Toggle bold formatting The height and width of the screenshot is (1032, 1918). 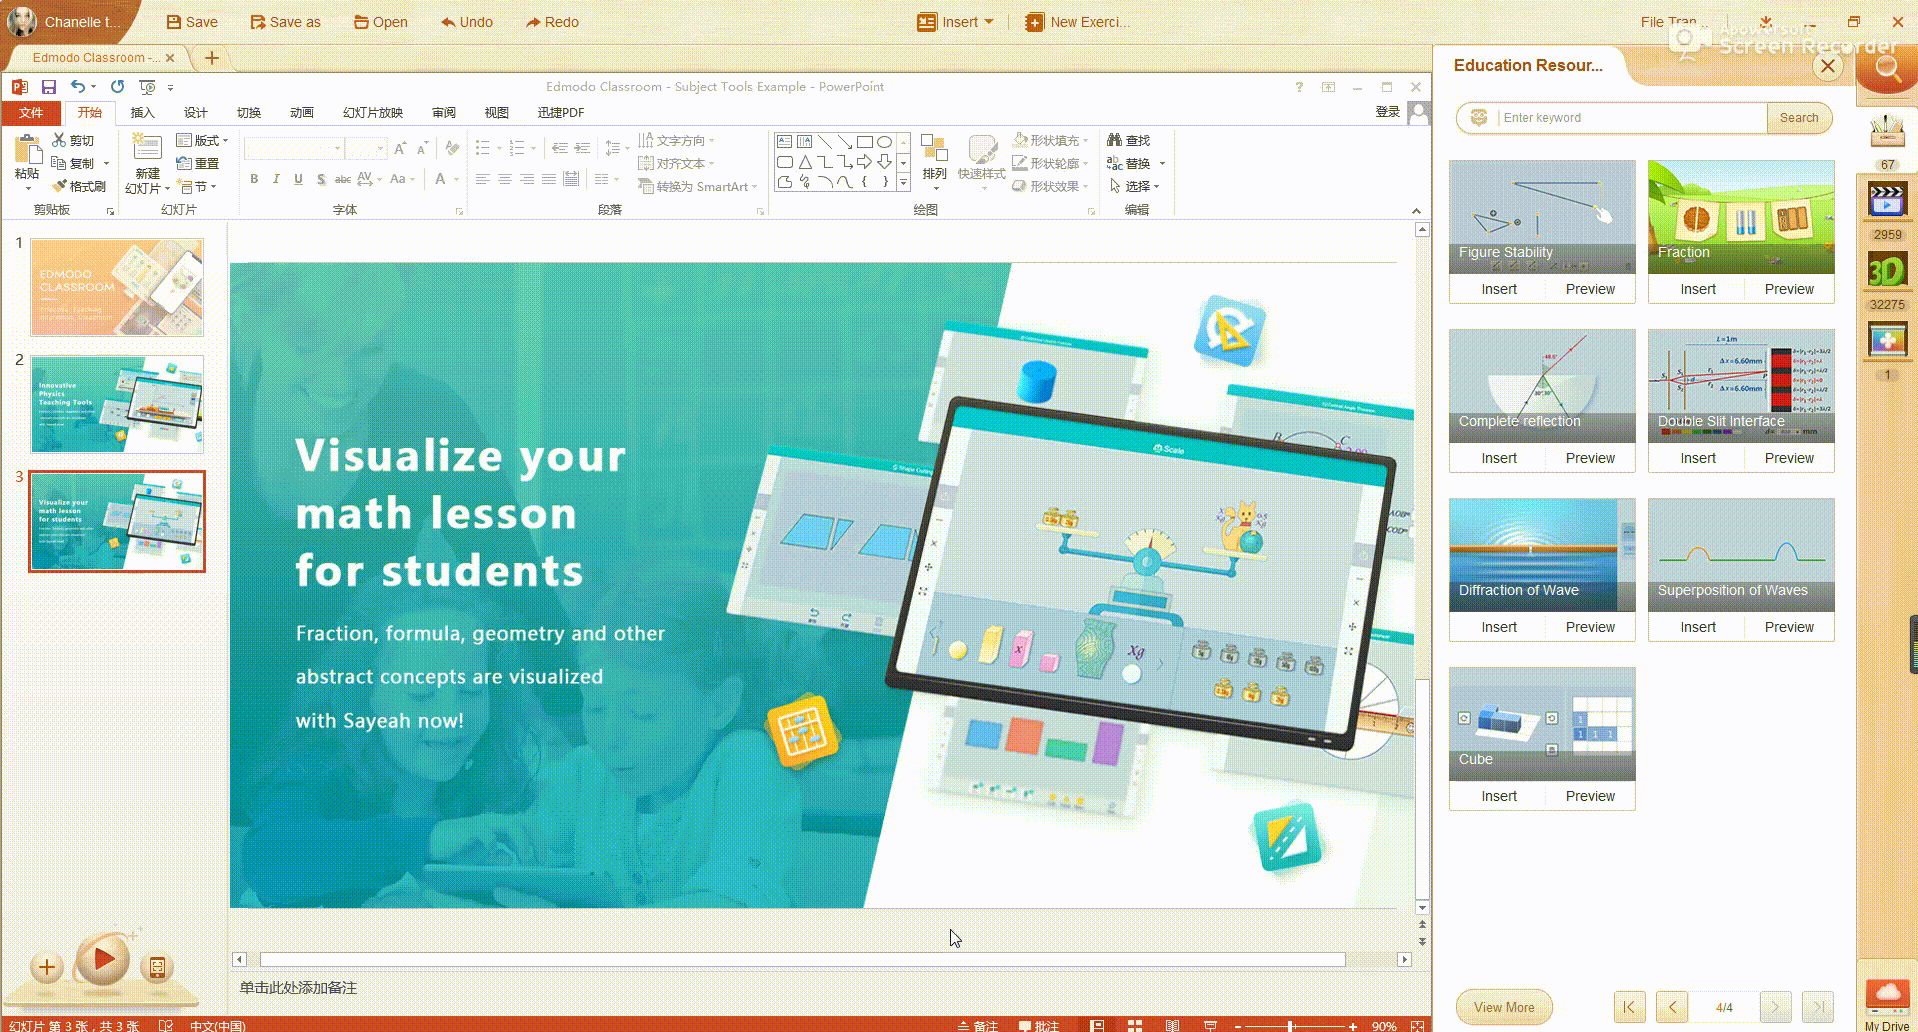pyautogui.click(x=254, y=179)
